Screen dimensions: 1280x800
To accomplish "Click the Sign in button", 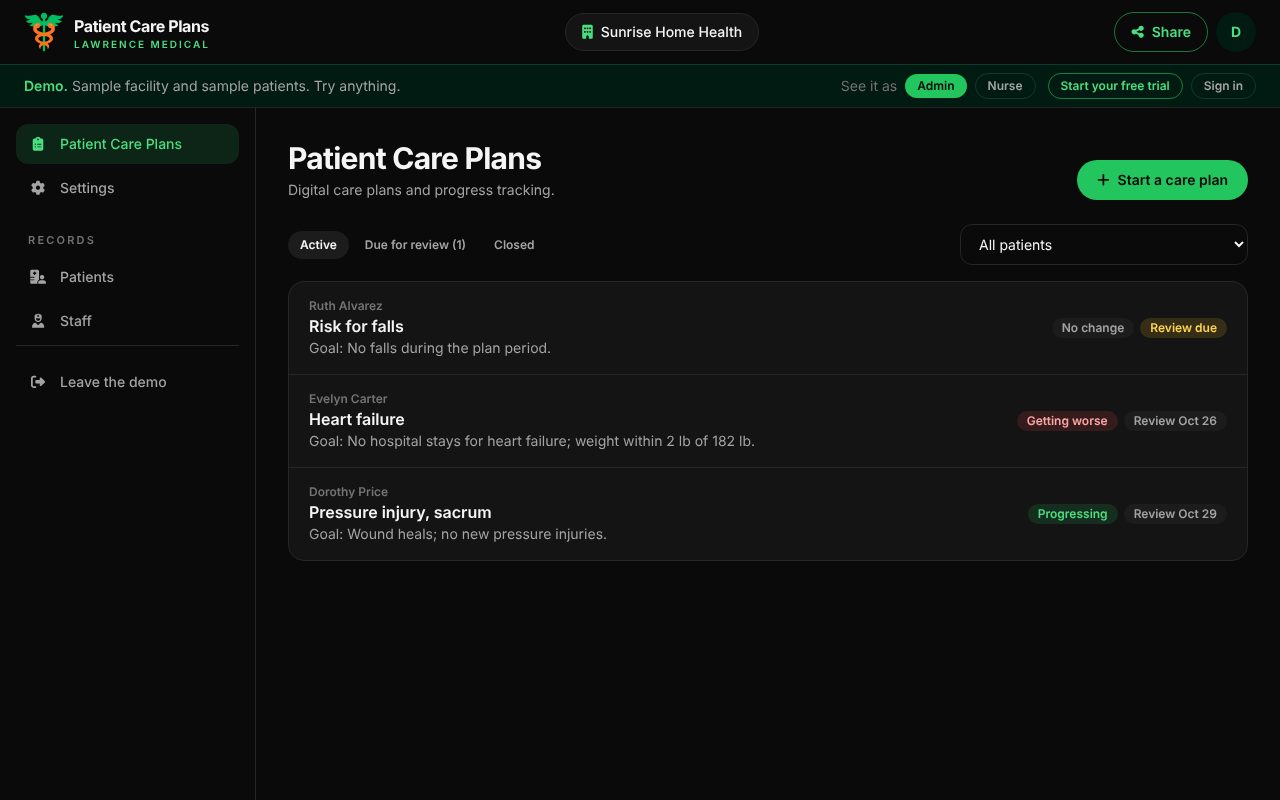I will [1223, 86].
